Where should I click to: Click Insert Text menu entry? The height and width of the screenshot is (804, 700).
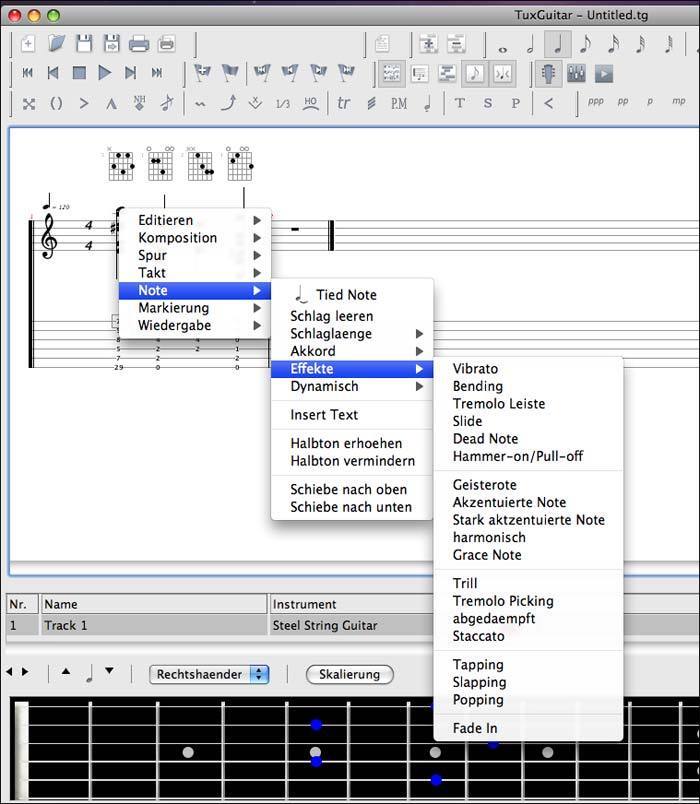324,414
